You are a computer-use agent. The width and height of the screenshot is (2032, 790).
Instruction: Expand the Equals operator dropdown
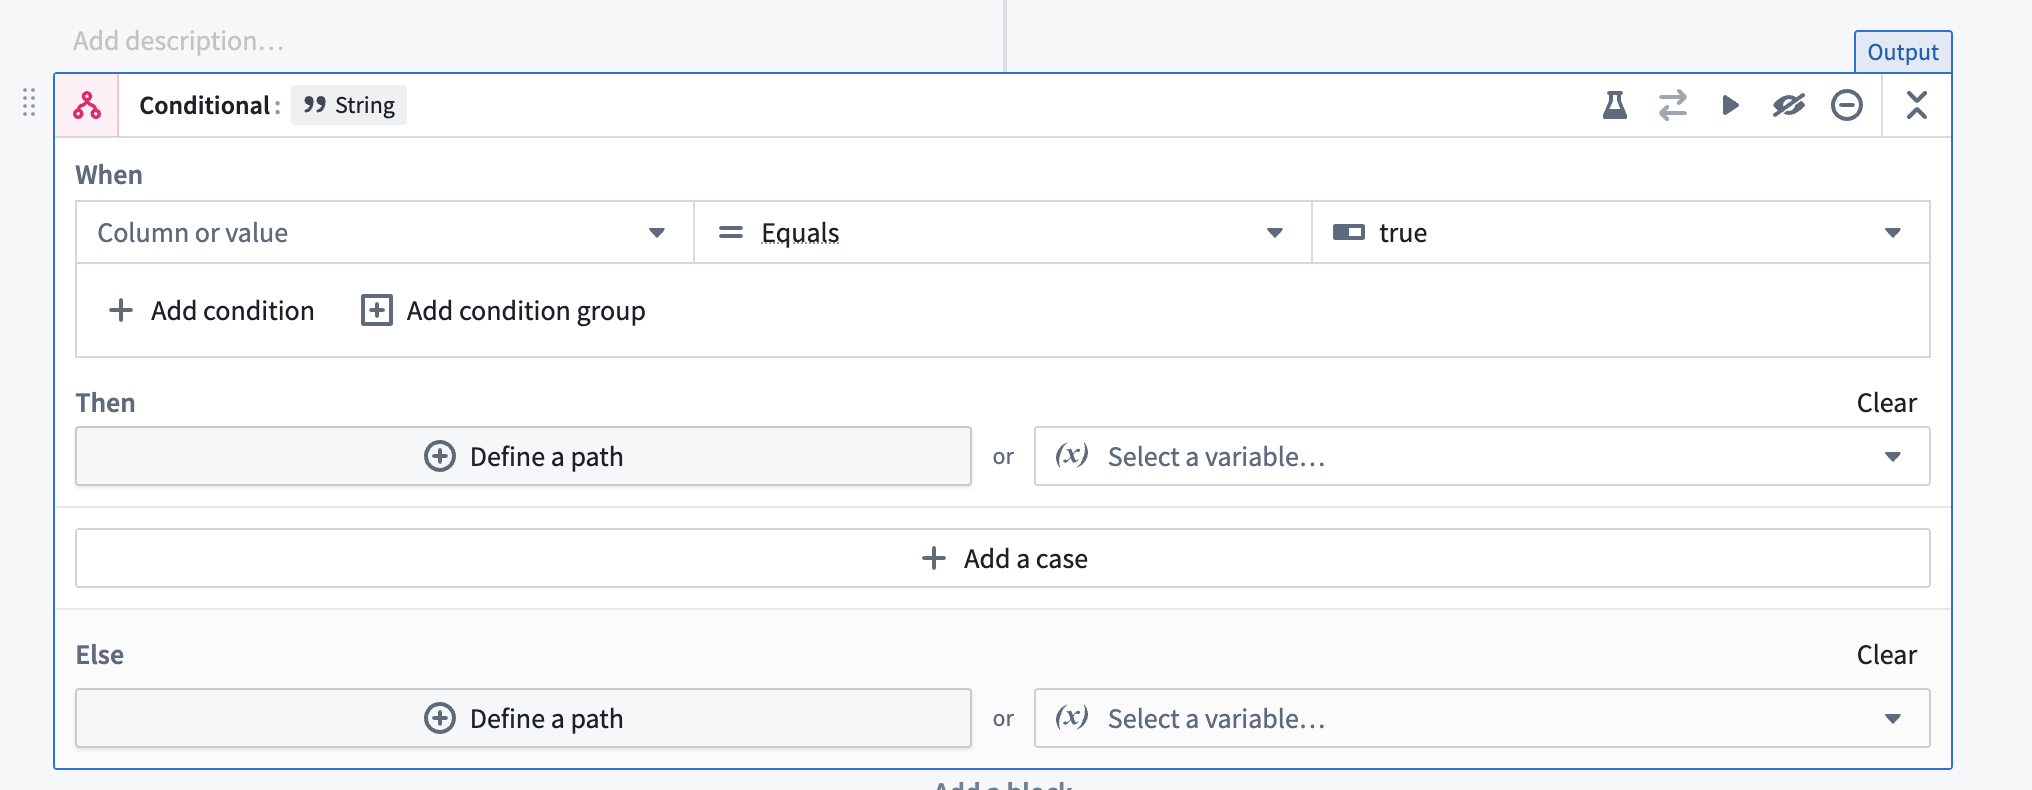click(1002, 233)
